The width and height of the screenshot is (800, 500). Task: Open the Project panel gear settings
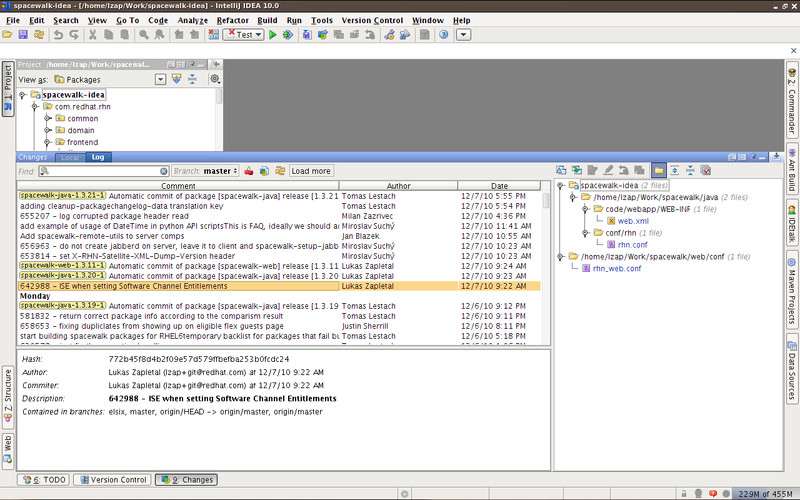pos(215,79)
